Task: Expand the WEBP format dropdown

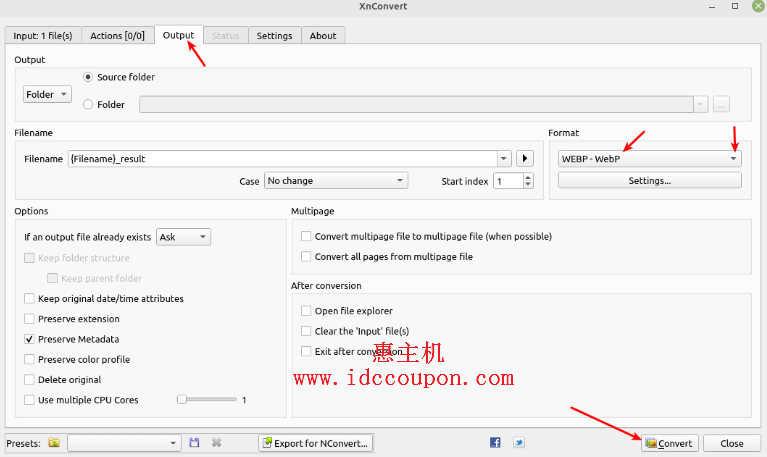Action: 649,158
